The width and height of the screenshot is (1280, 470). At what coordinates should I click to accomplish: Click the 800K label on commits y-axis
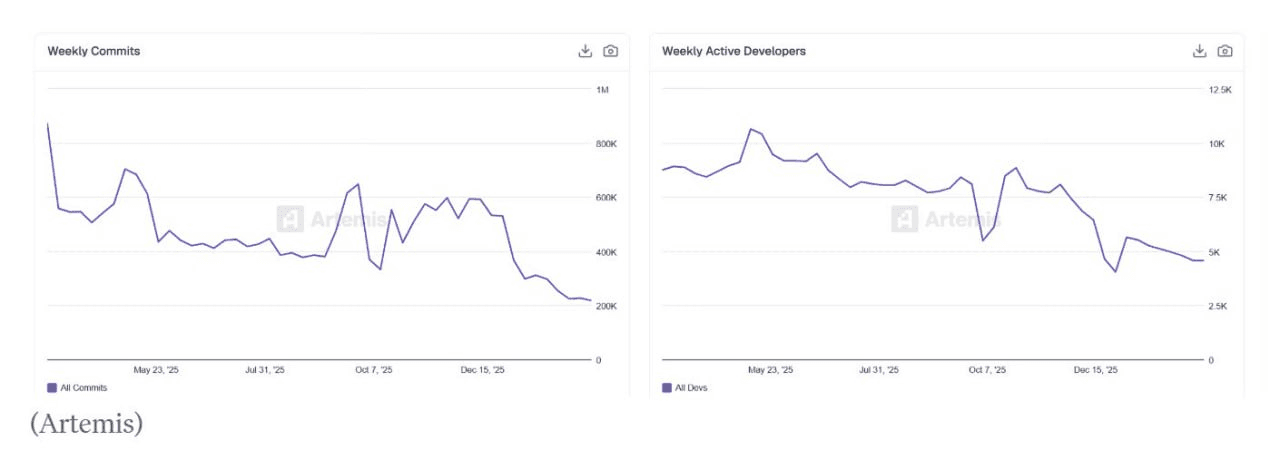[606, 144]
